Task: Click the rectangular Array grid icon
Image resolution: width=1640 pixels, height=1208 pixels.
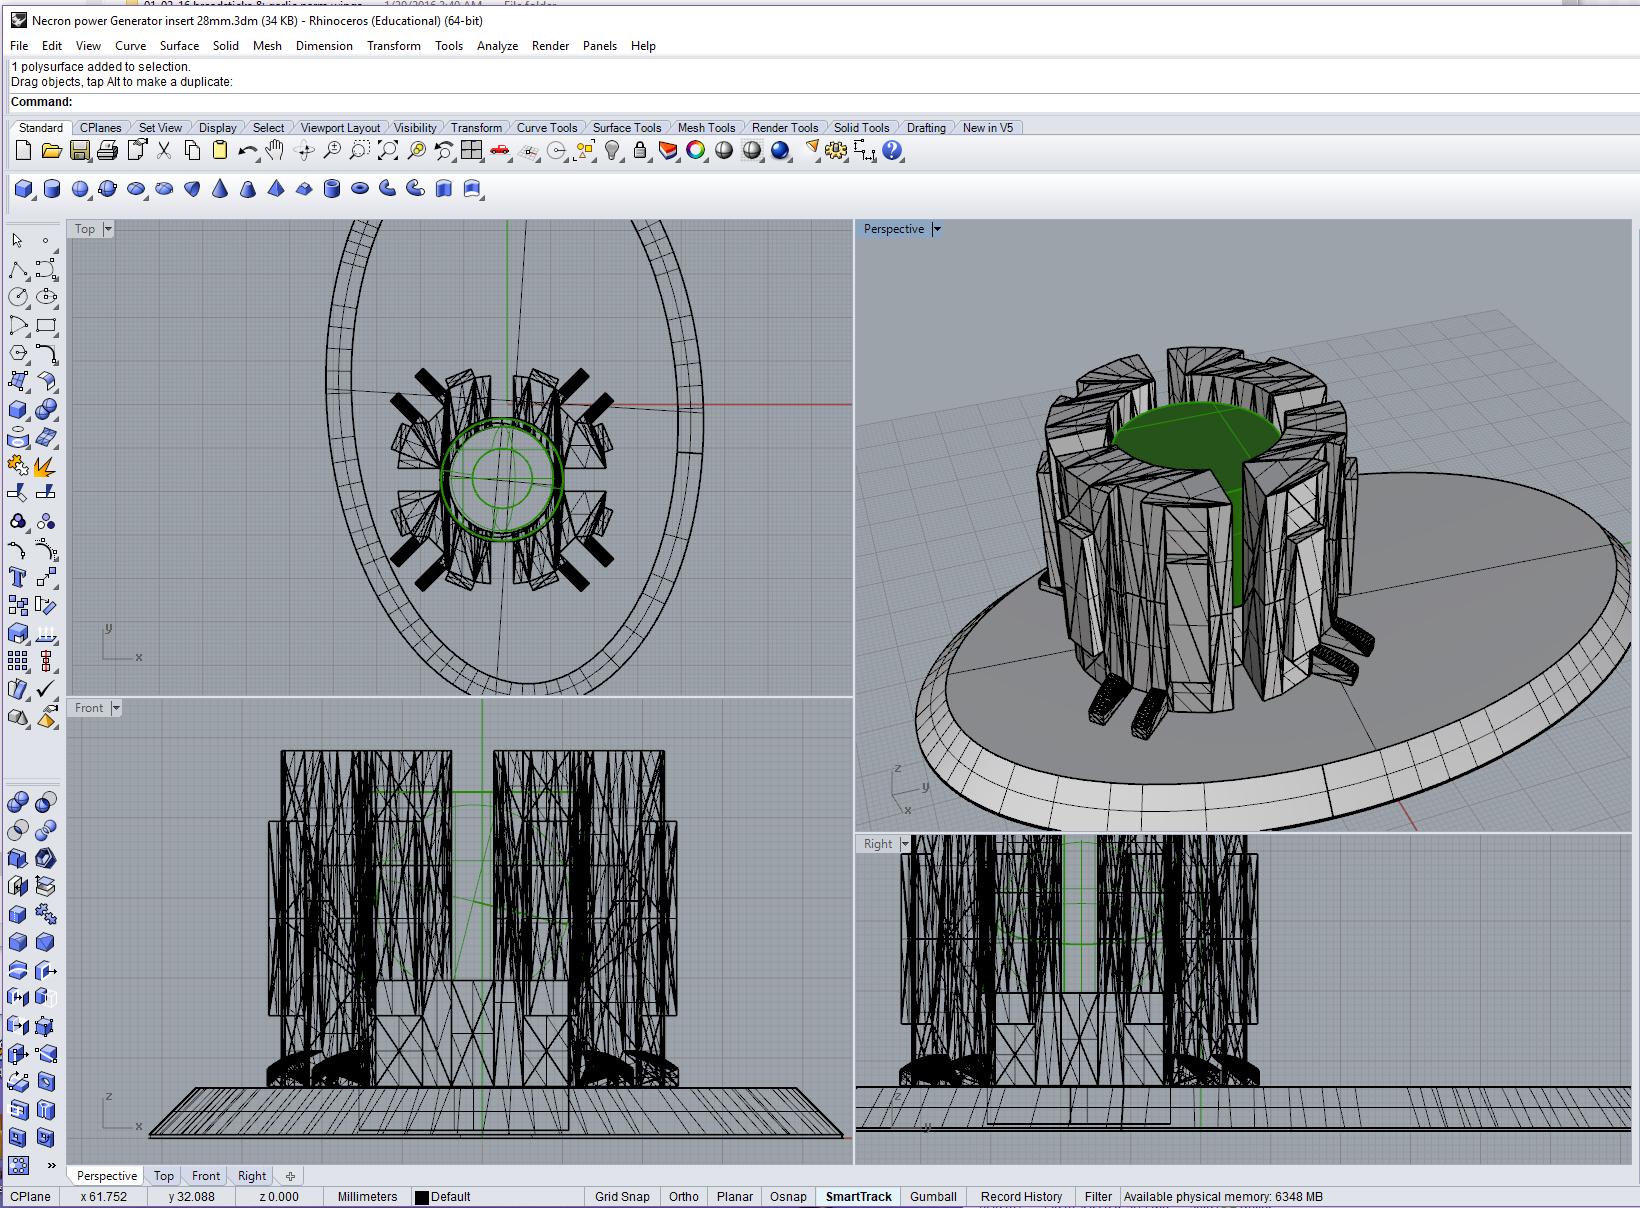Action: pos(18,661)
